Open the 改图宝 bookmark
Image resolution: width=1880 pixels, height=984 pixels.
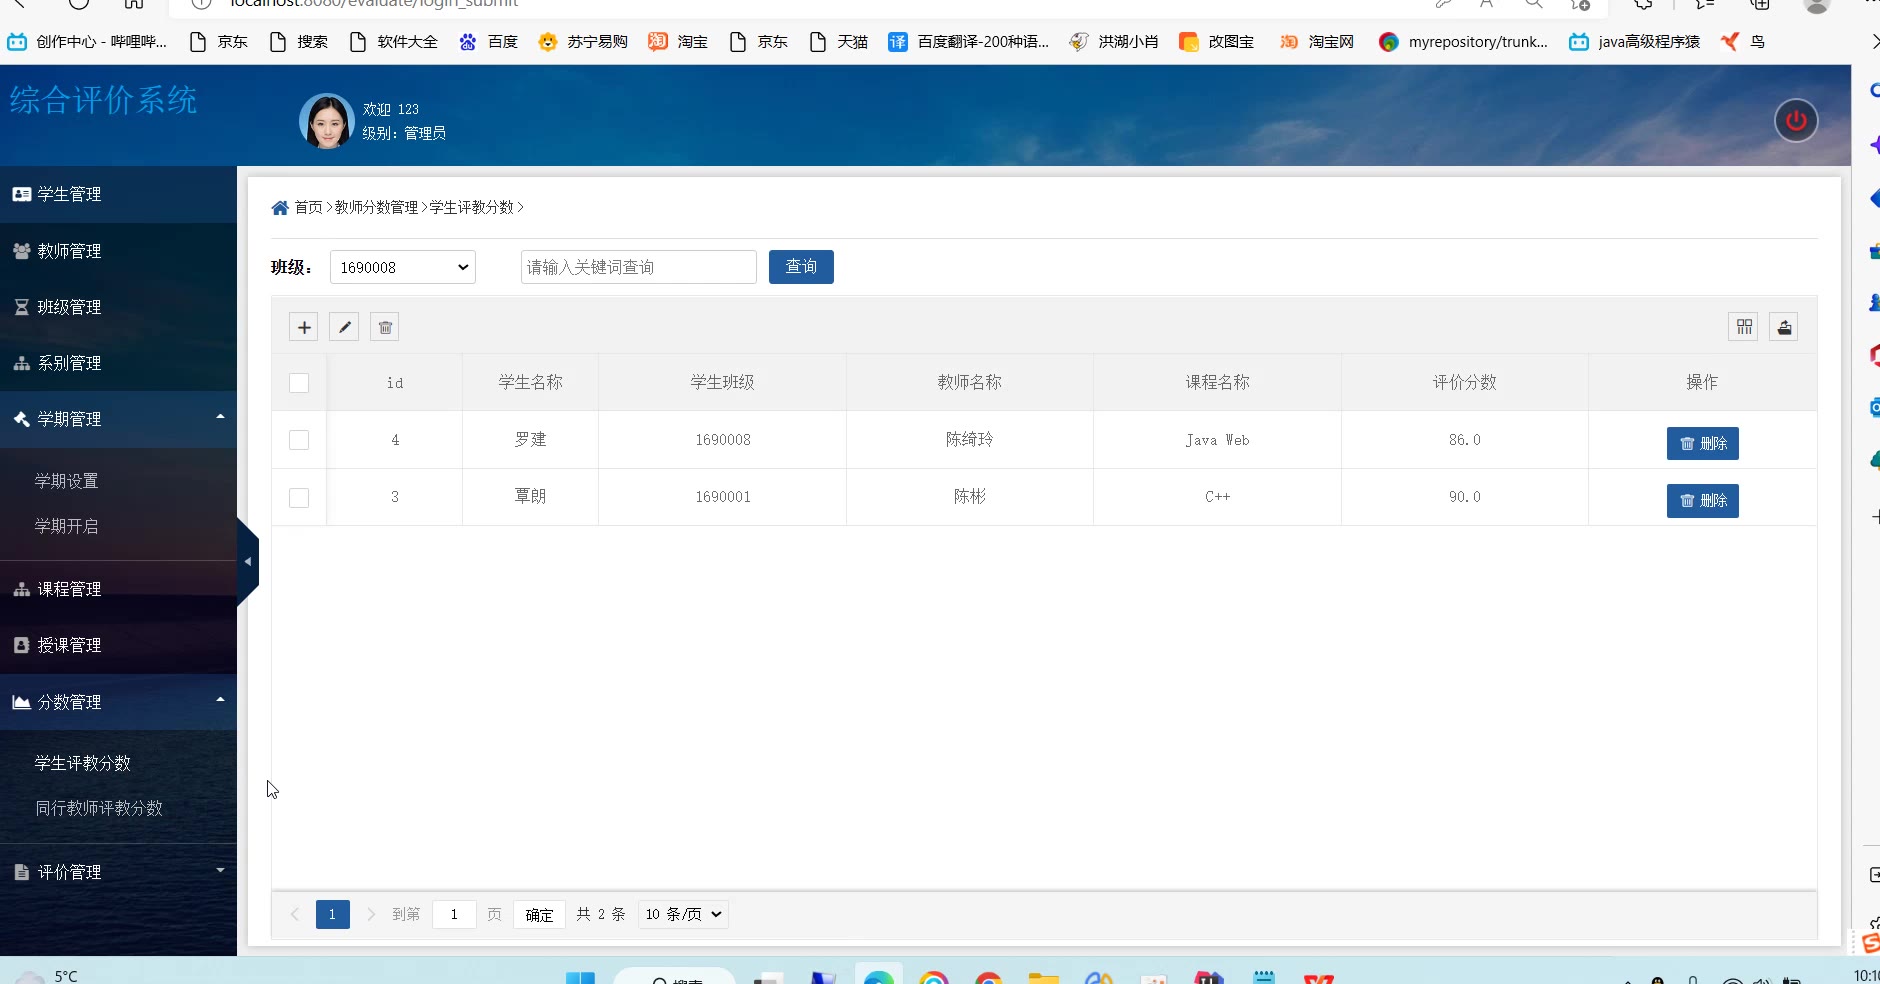[1217, 42]
